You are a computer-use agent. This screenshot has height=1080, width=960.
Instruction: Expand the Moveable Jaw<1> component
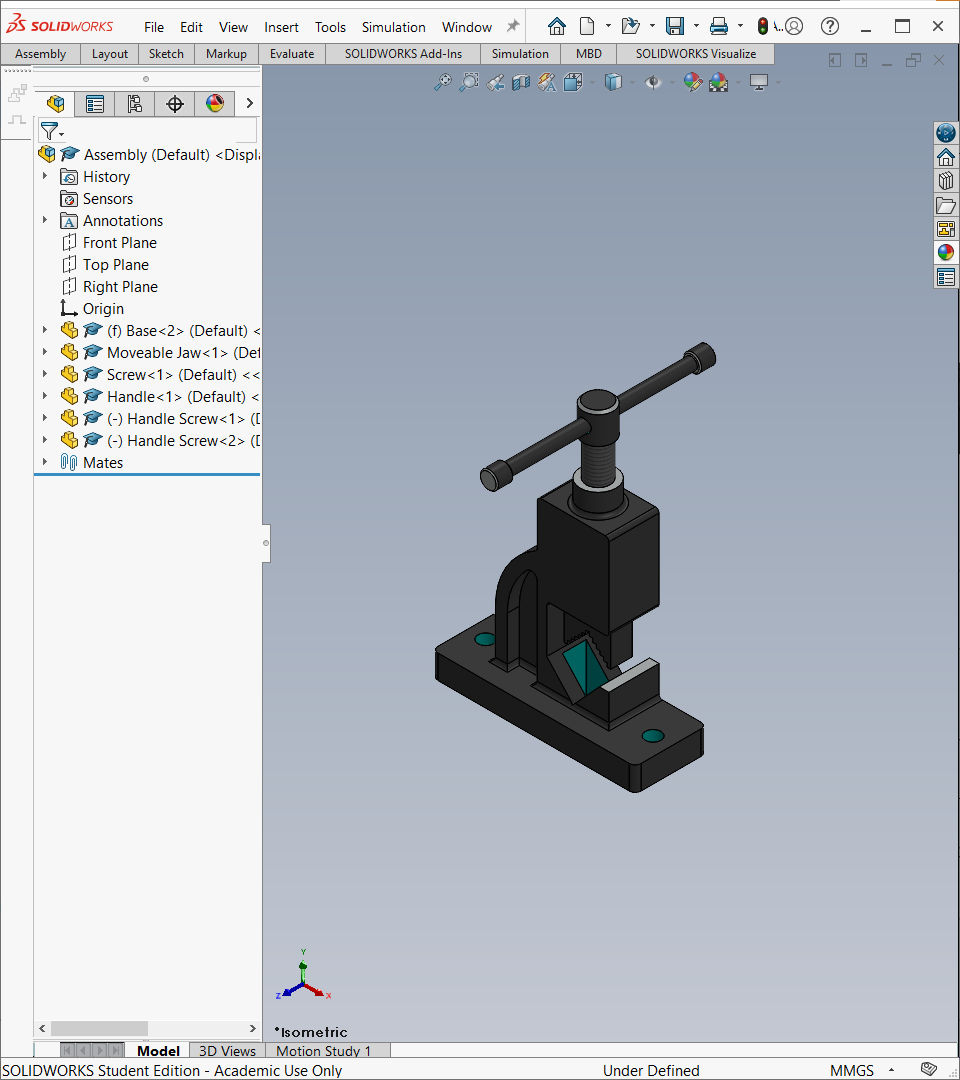[x=45, y=352]
